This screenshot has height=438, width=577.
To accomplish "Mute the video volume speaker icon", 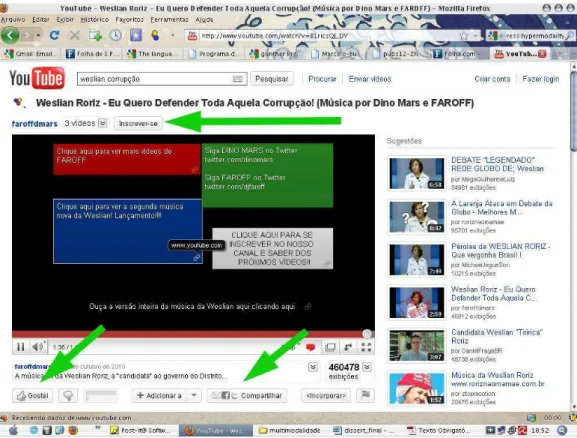I will (x=38, y=347).
